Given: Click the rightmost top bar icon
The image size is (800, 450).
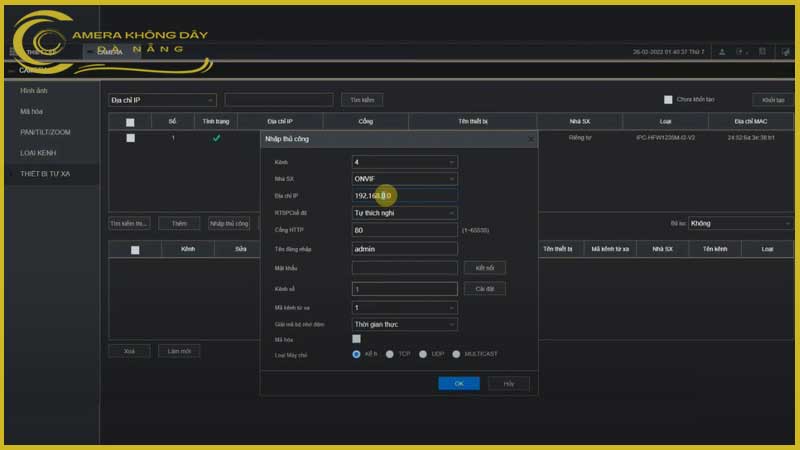Looking at the screenshot, I should [x=783, y=52].
